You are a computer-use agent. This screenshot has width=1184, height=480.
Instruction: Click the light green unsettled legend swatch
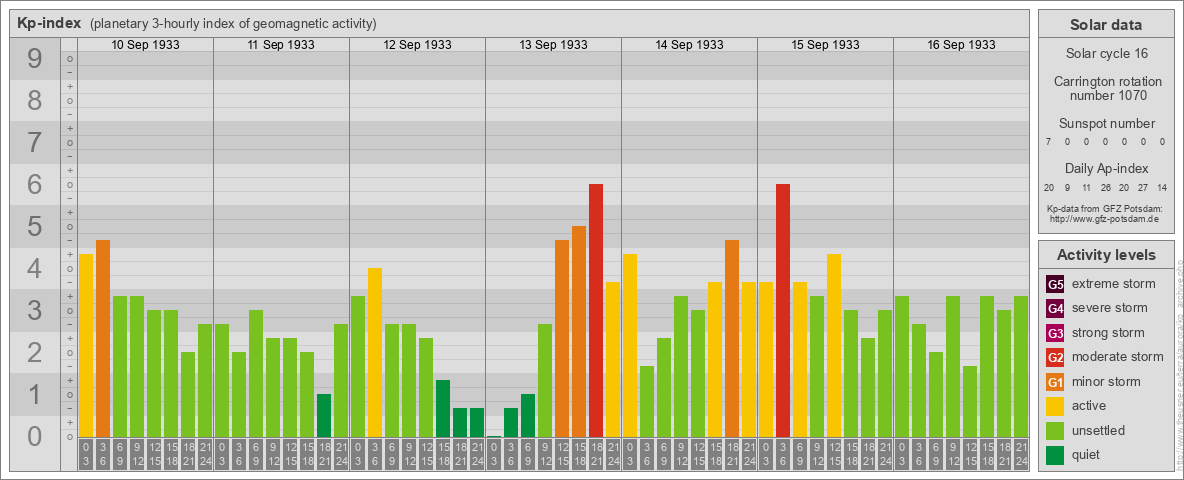pos(1055,430)
